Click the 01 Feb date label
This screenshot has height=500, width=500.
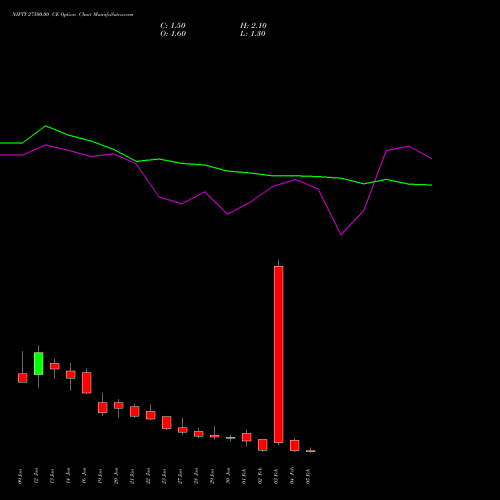point(245,476)
